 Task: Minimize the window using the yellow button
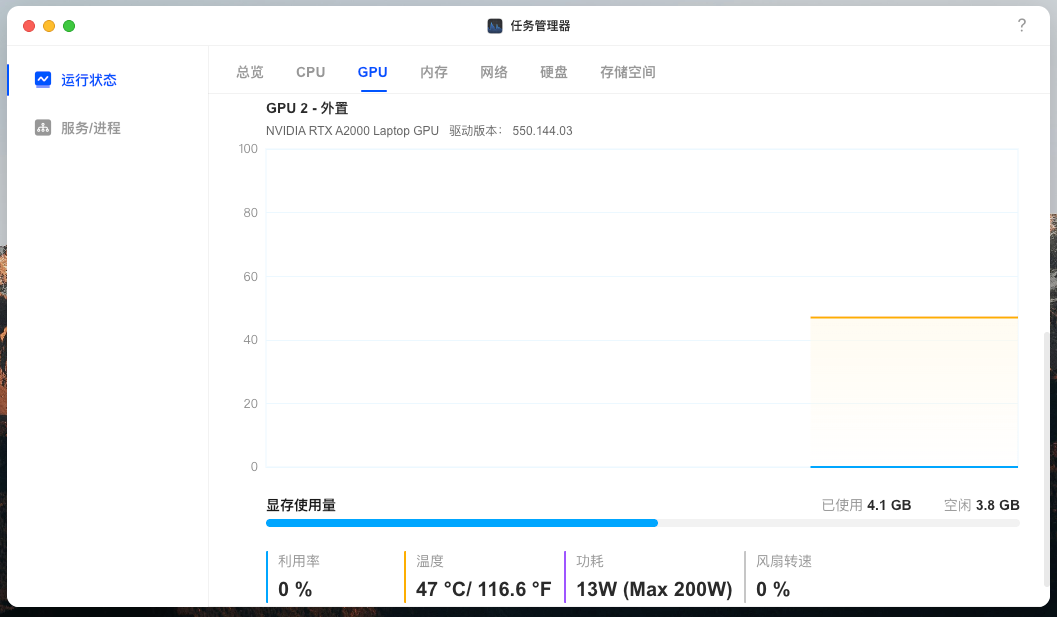[x=49, y=26]
